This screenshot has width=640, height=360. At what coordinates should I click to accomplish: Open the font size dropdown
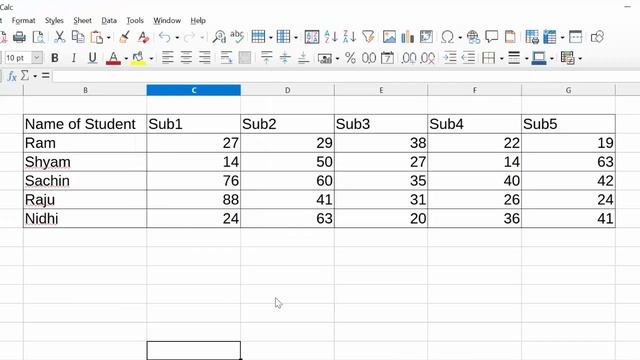tap(37, 58)
